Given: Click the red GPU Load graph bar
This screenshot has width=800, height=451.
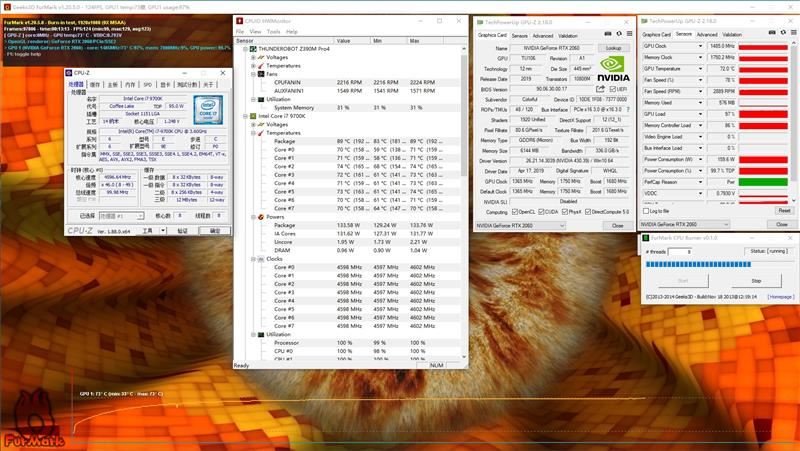Looking at the screenshot, I should (x=763, y=114).
